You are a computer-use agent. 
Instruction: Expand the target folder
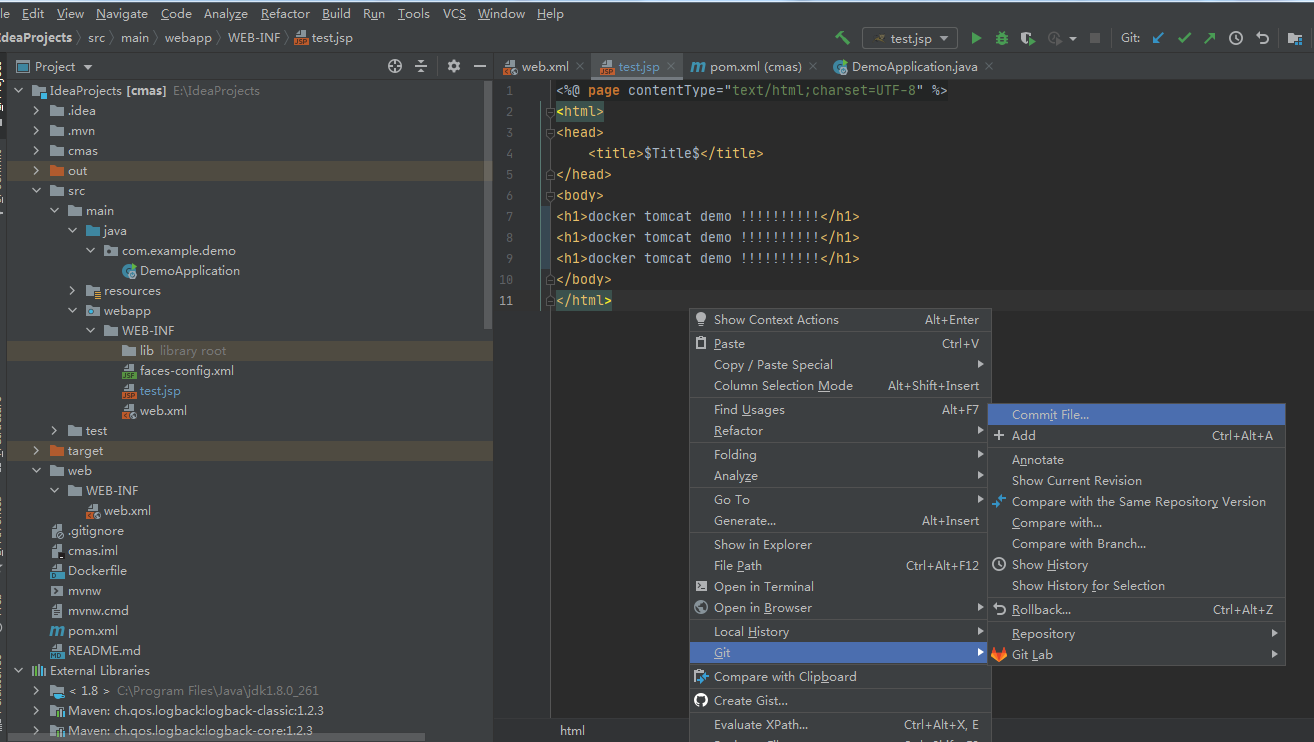pyautogui.click(x=36, y=450)
